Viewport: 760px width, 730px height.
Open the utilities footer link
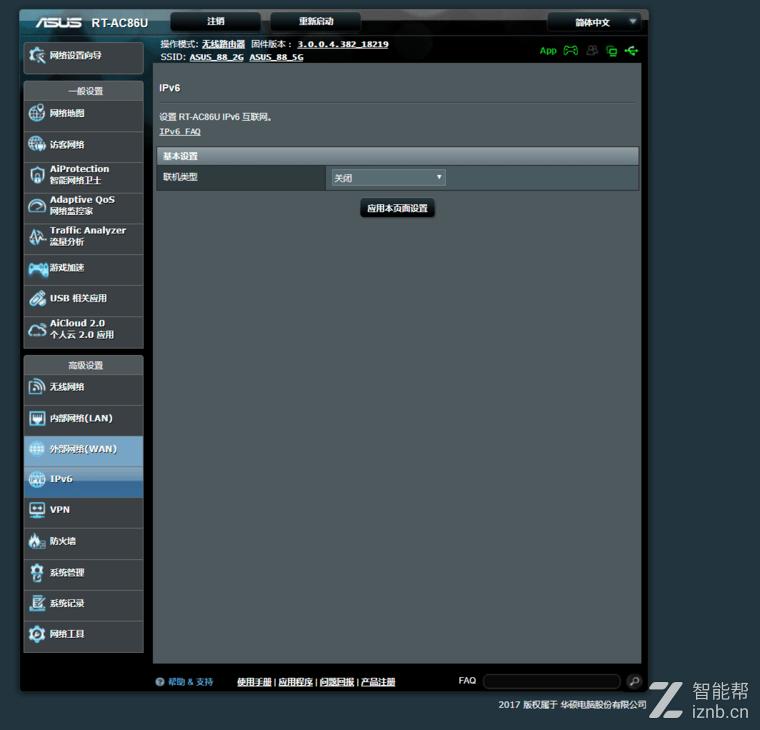coord(296,682)
